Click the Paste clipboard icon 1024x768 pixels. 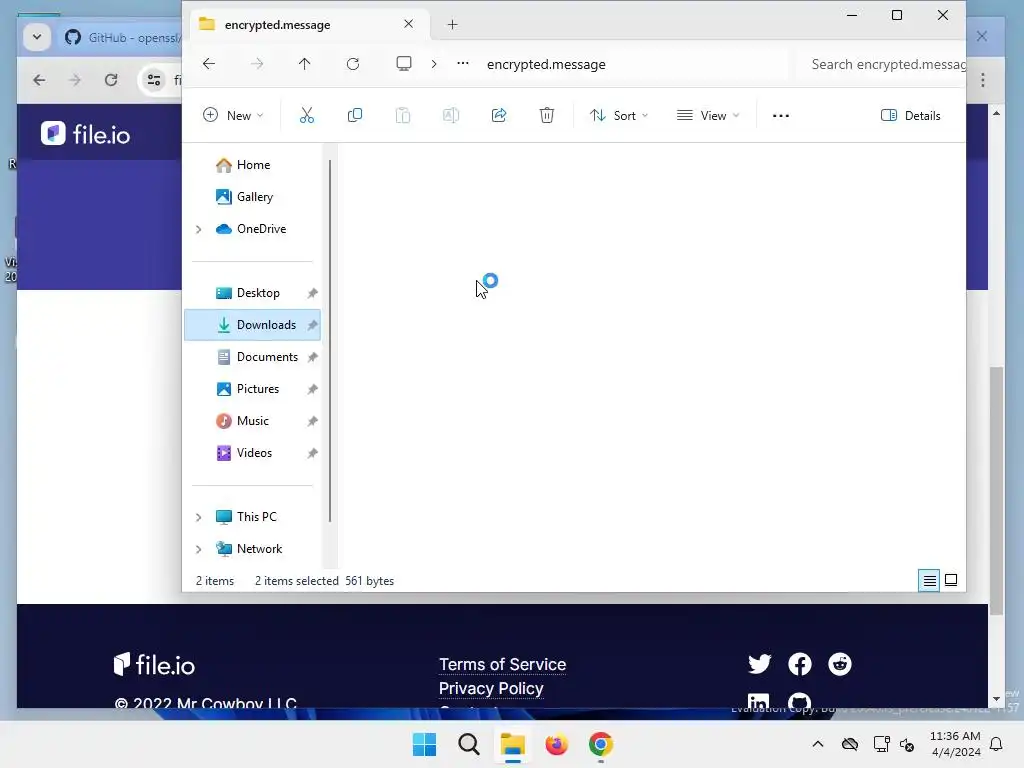(403, 116)
